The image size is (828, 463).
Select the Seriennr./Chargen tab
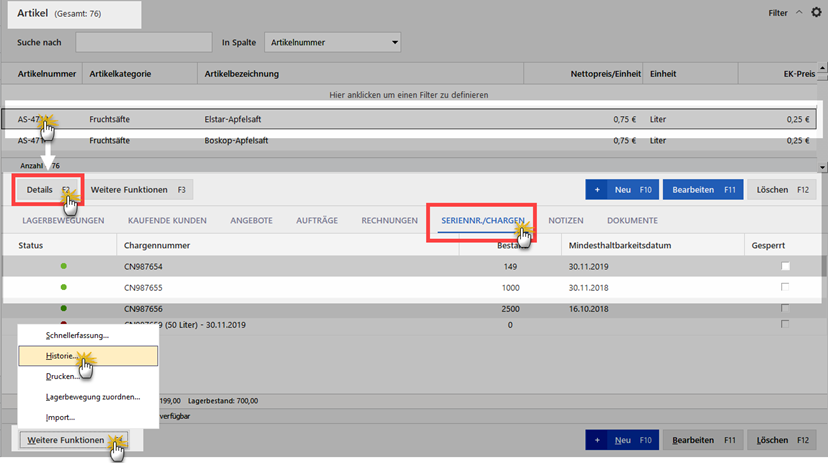(483, 221)
